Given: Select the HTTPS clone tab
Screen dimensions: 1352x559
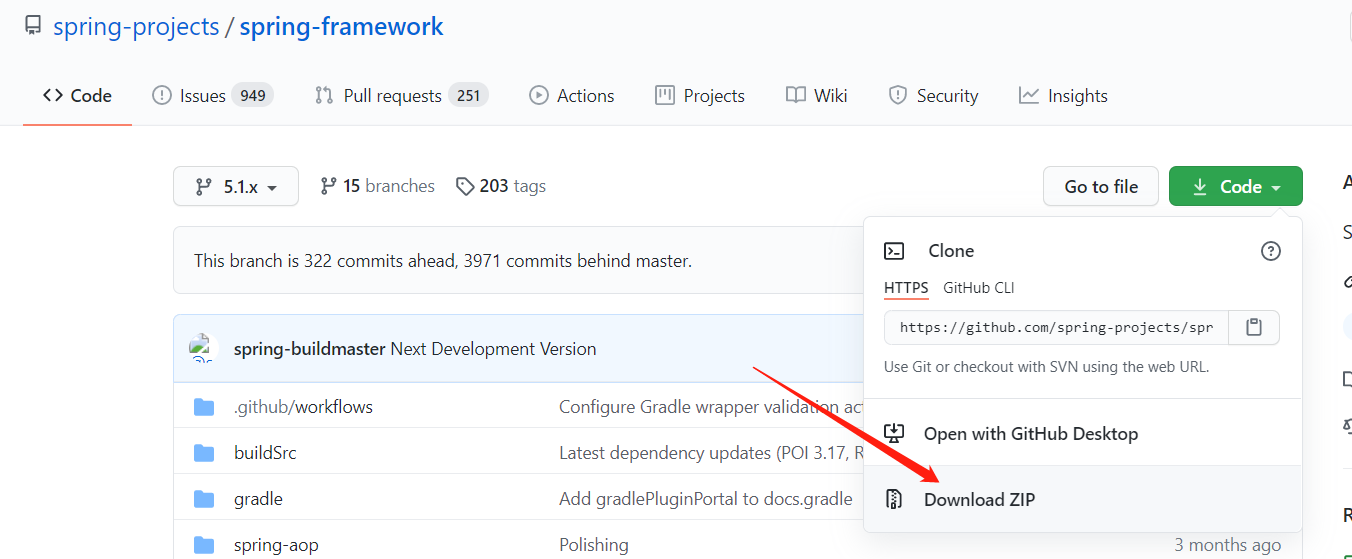Looking at the screenshot, I should click(x=906, y=288).
